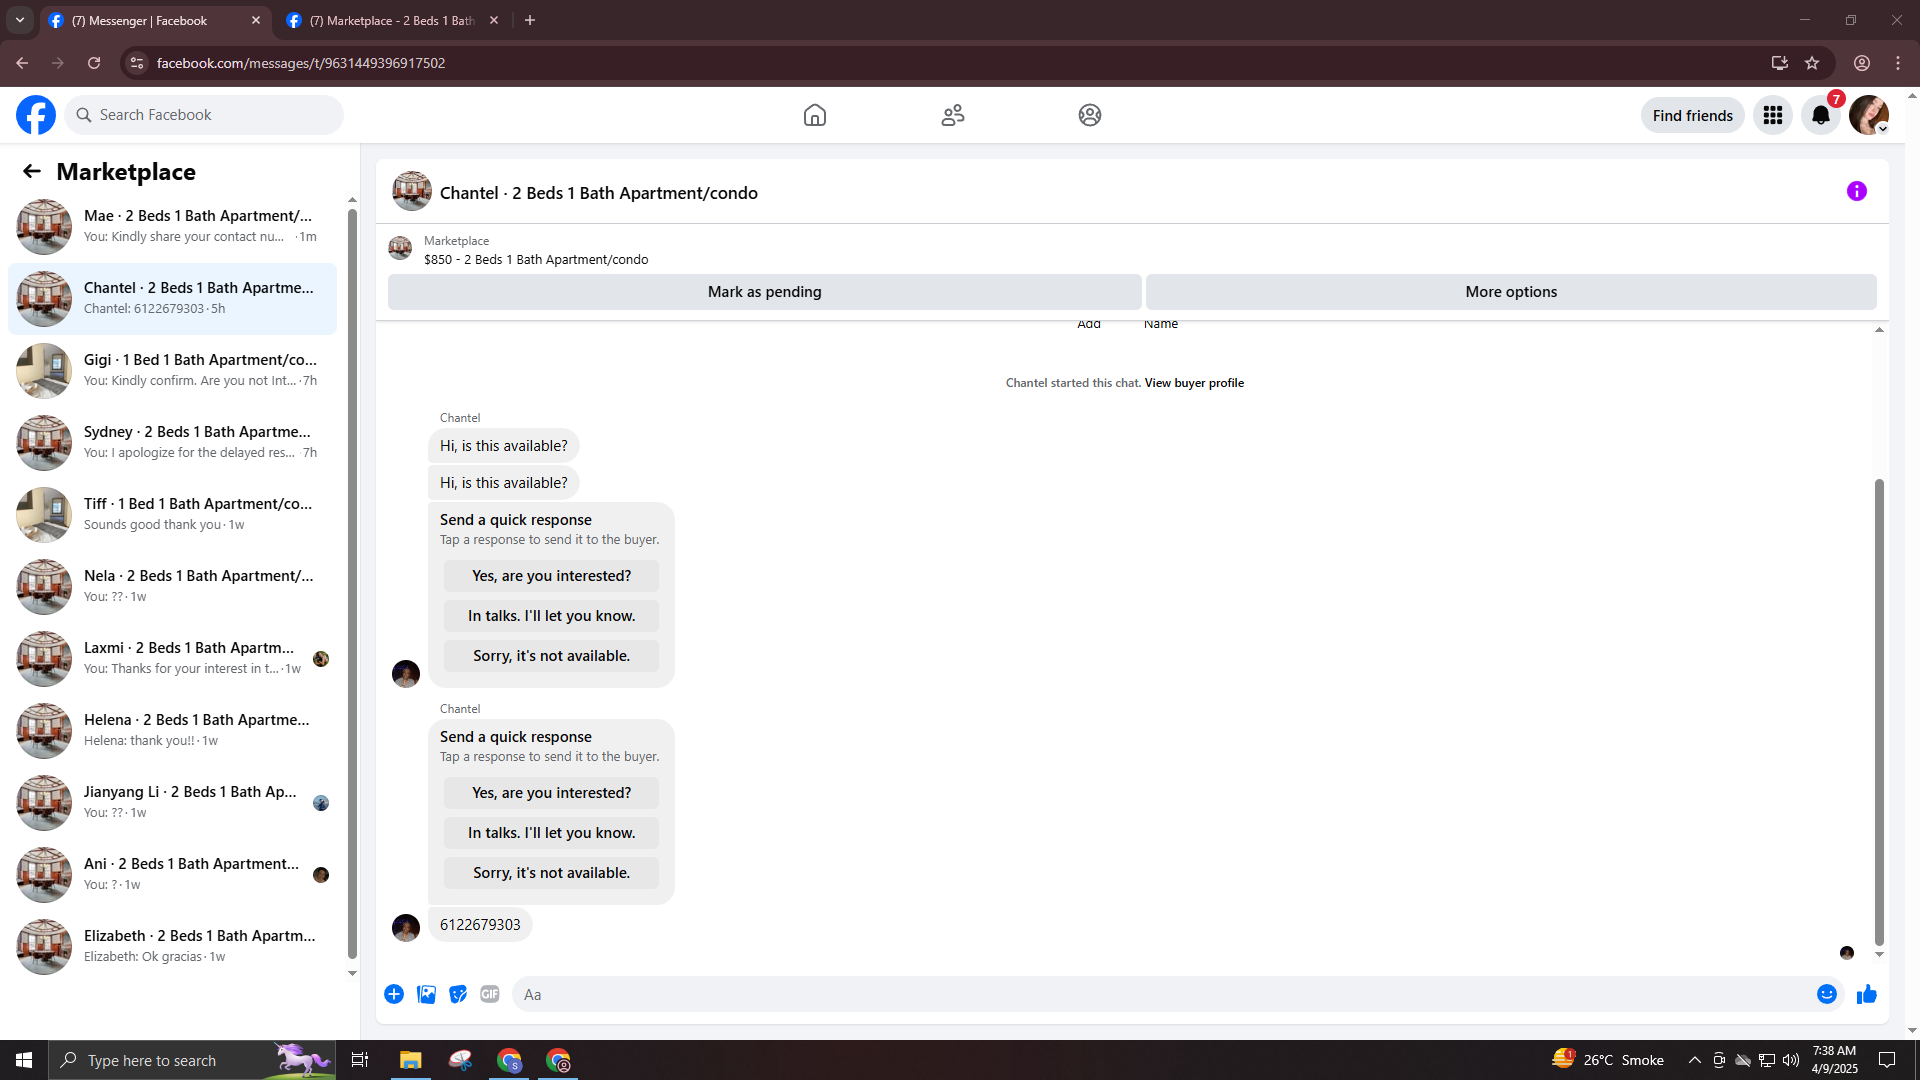Open the Facebook menu grid icon

point(1773,115)
